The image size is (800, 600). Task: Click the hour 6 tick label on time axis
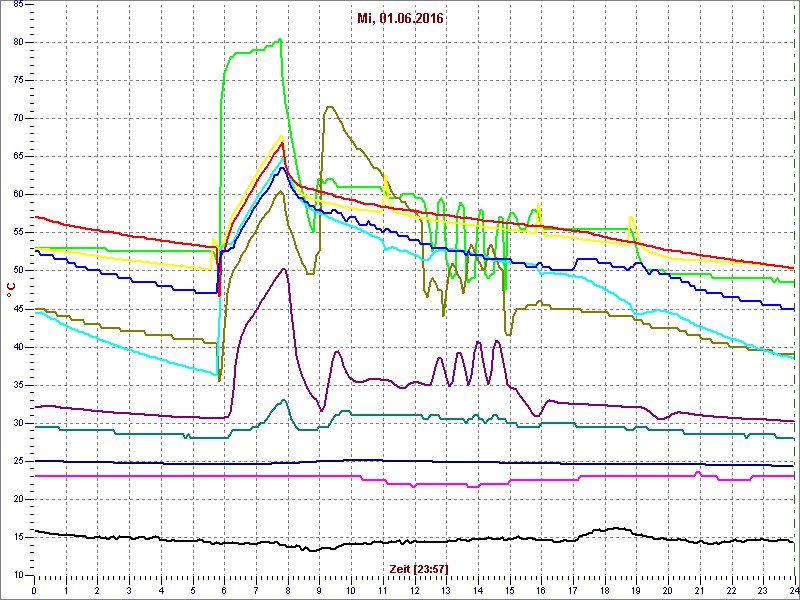click(224, 590)
